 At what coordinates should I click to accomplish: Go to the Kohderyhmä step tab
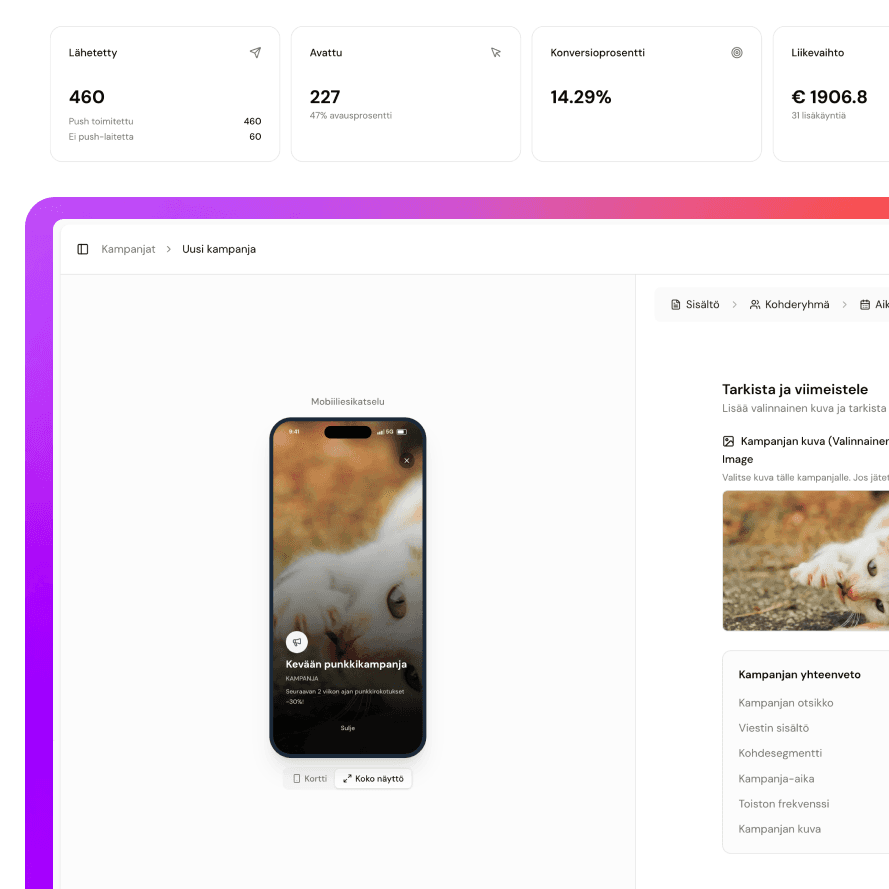pyautogui.click(x=789, y=304)
